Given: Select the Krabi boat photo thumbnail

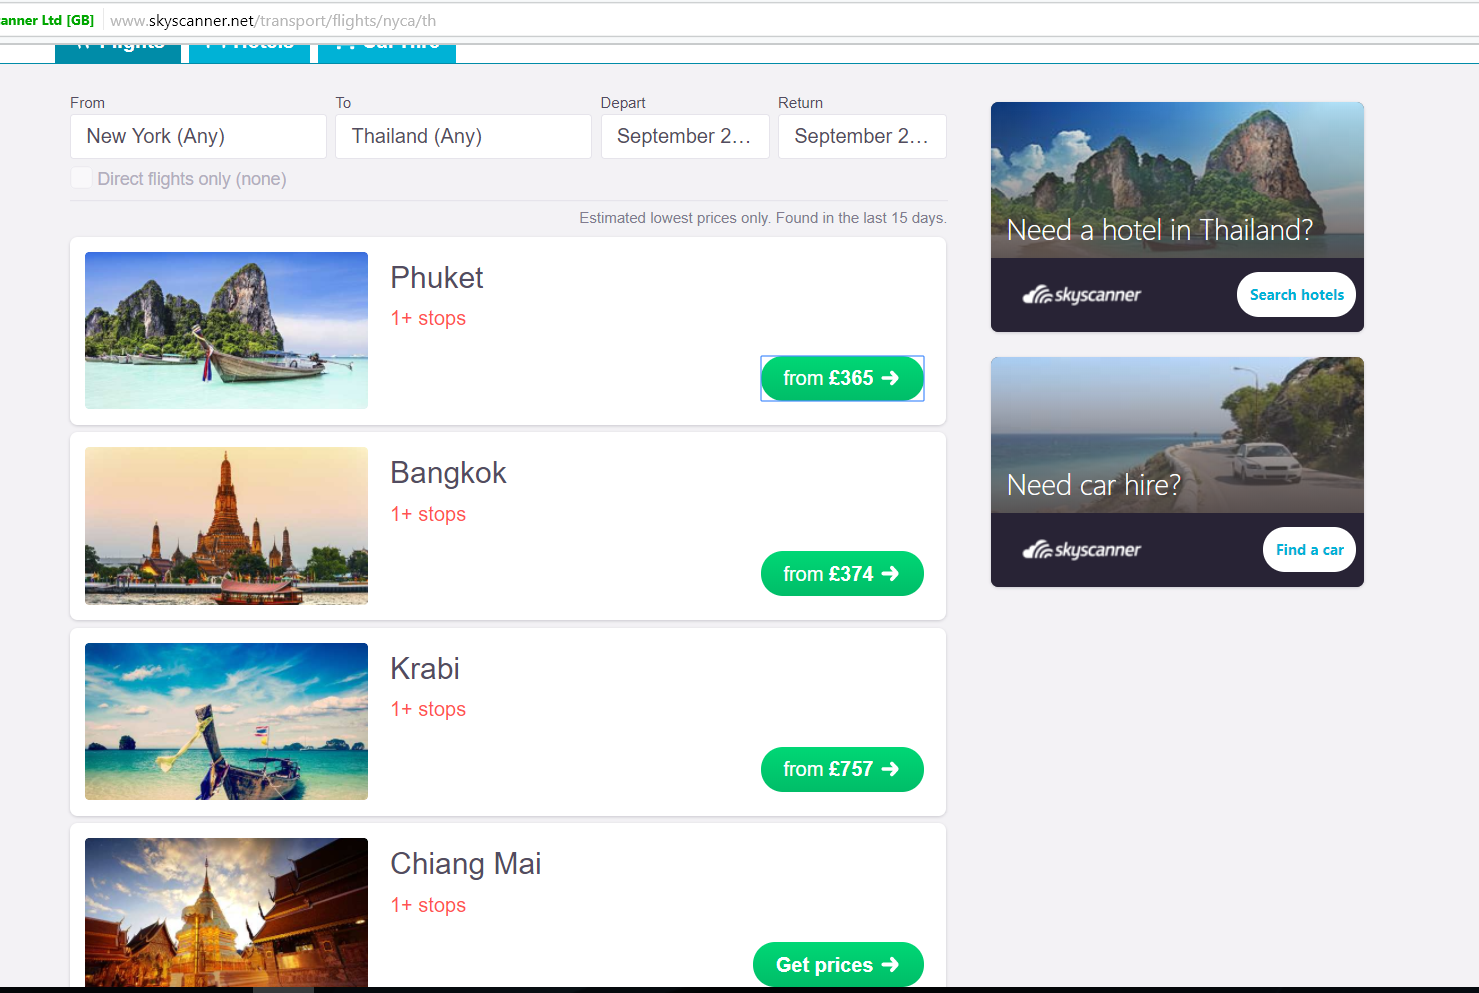Looking at the screenshot, I should pyautogui.click(x=226, y=721).
